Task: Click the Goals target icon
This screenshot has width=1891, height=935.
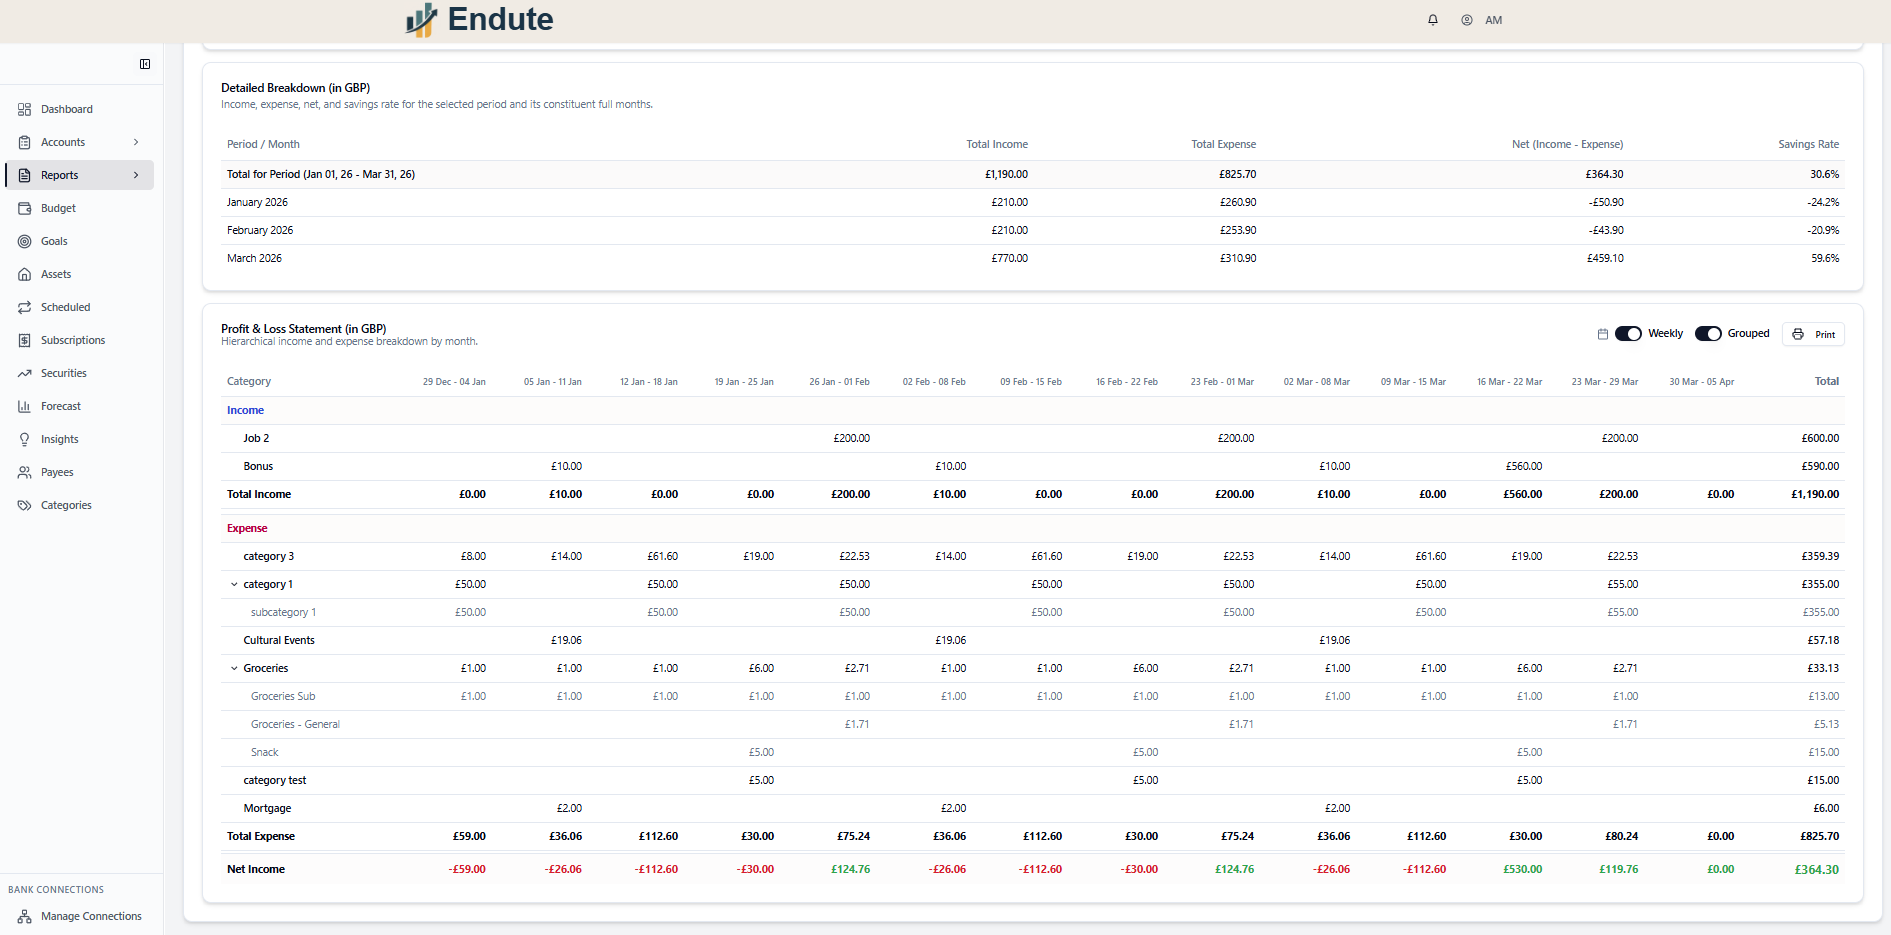Action: (25, 241)
